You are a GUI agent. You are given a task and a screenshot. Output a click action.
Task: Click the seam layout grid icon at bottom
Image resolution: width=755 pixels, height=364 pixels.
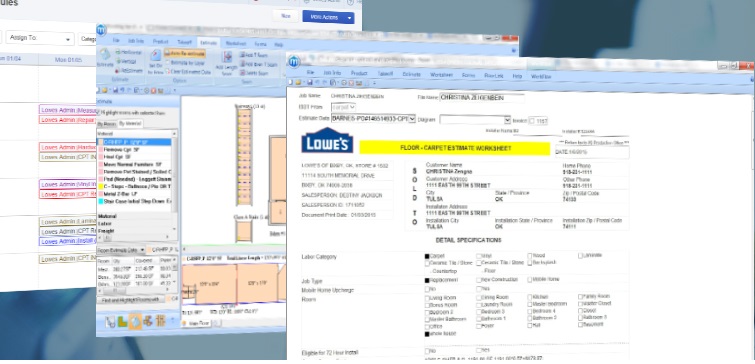(161, 321)
